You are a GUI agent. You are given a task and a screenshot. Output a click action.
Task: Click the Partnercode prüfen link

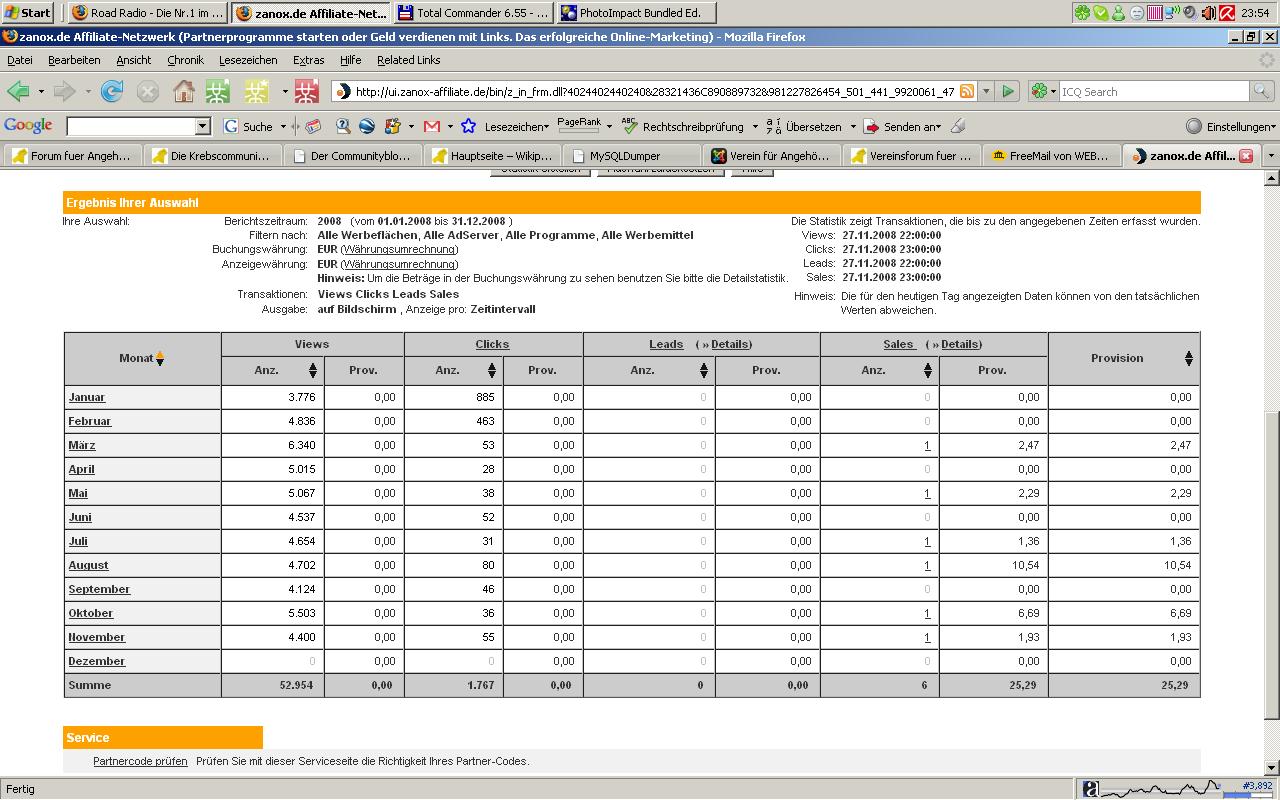click(x=140, y=761)
